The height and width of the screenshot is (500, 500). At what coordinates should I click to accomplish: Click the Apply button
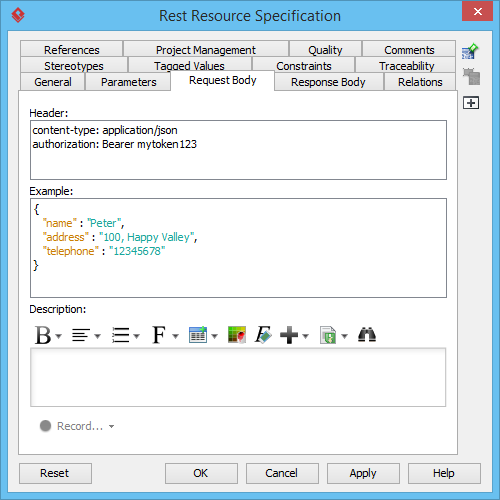click(363, 473)
